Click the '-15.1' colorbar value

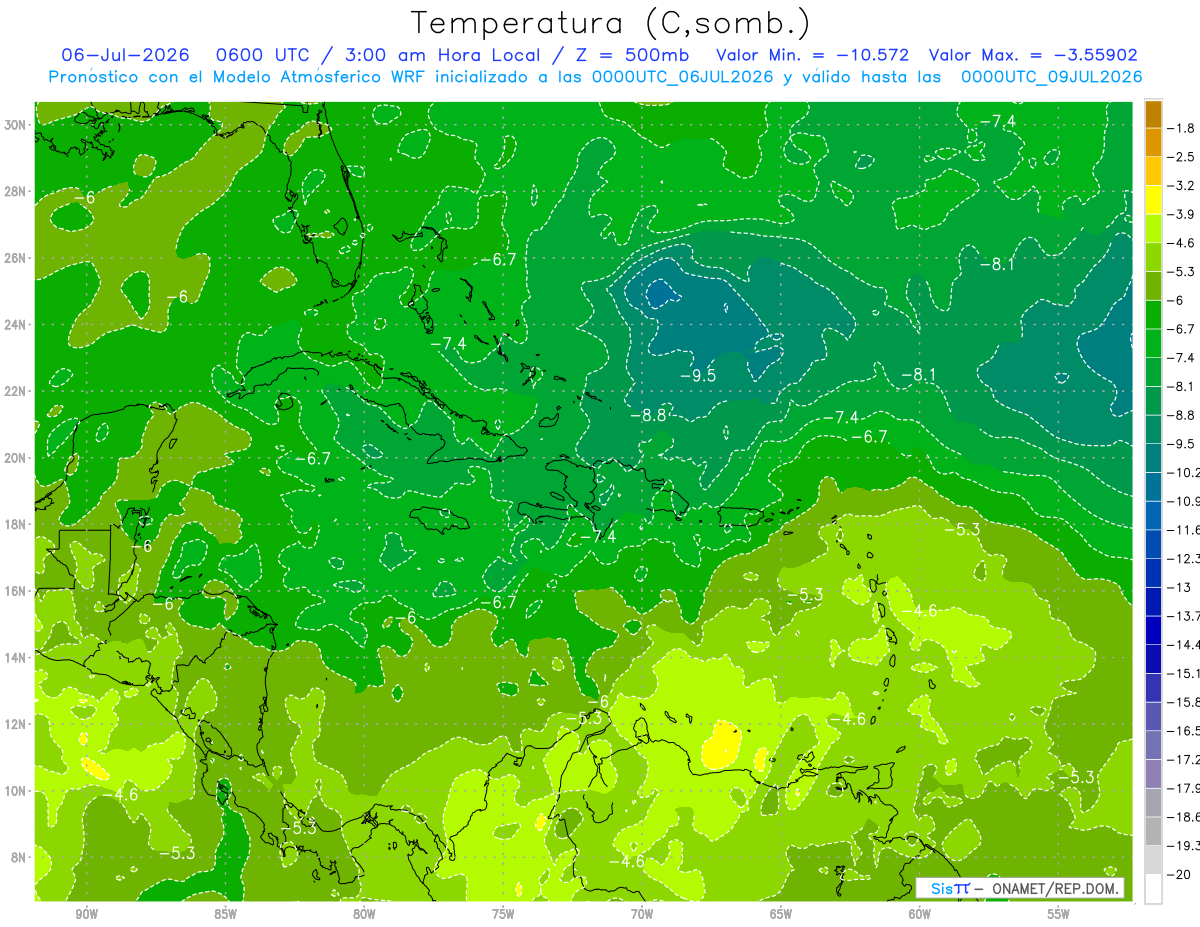click(1185, 673)
